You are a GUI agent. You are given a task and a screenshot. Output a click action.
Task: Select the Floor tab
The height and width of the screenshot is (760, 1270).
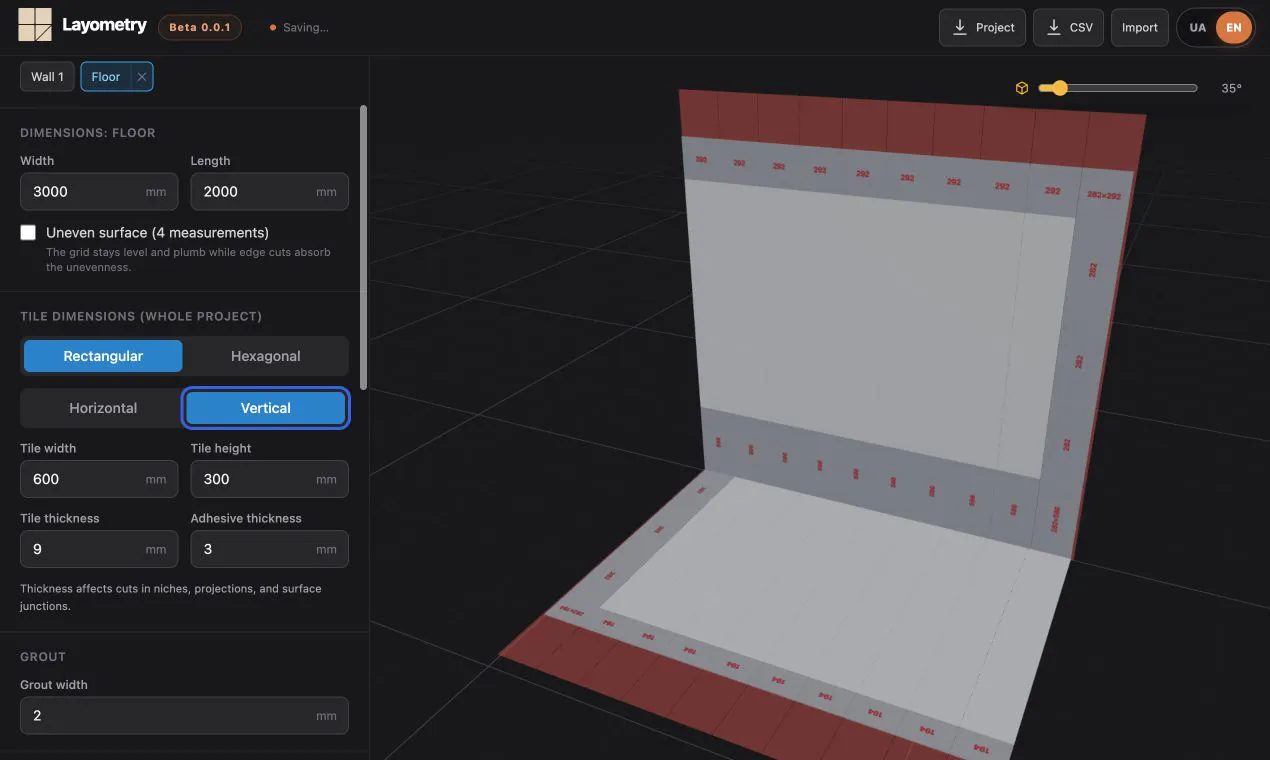click(x=106, y=77)
